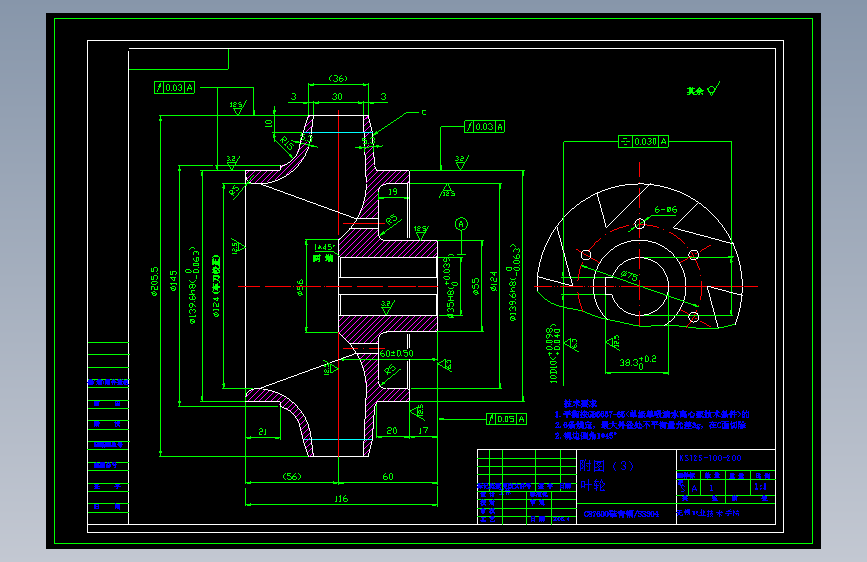Screen dimensions: 867x562
Task: Select the 60±0.50 toleranced dimension
Action: click(396, 353)
